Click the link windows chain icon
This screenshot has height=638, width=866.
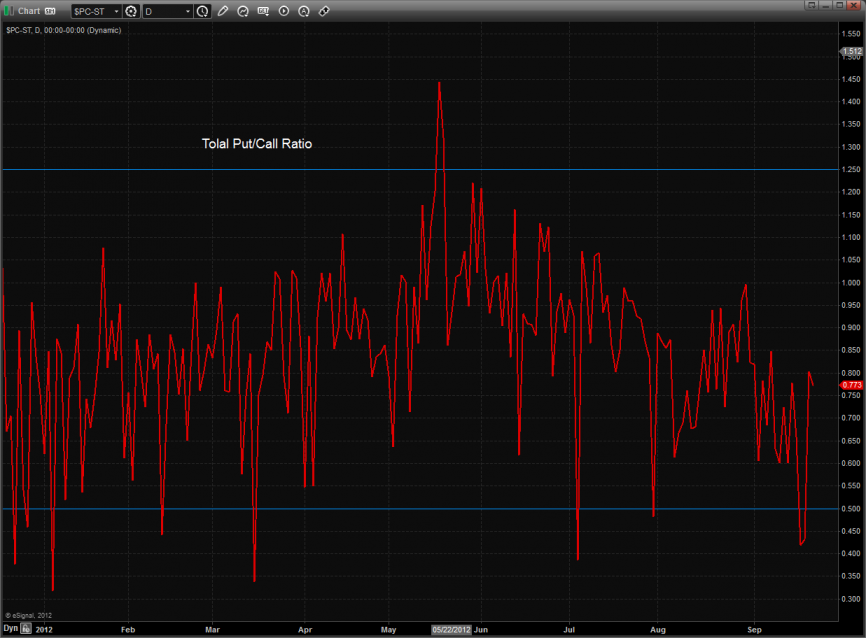(324, 11)
